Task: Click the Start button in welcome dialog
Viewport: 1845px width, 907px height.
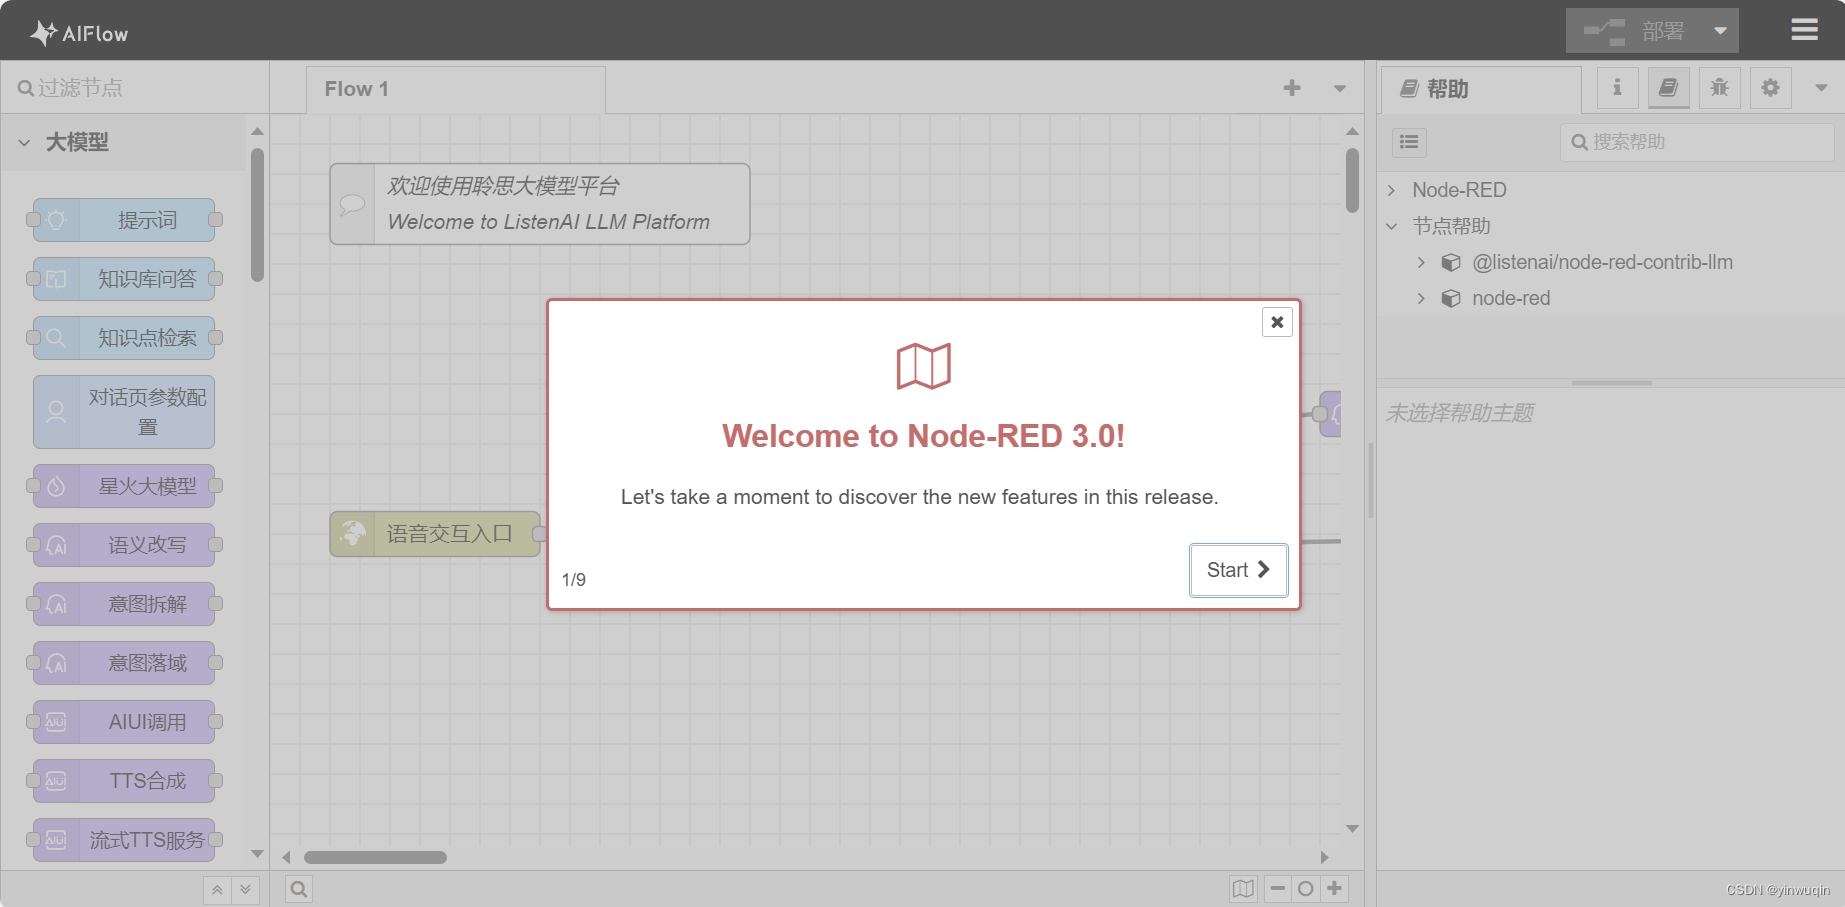Action: (x=1238, y=570)
